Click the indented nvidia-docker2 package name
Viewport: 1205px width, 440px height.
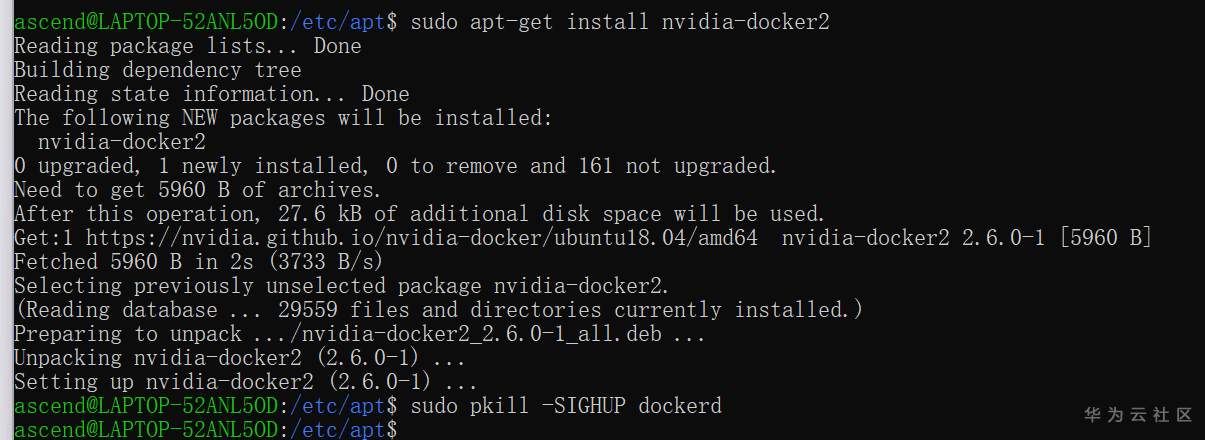click(x=122, y=142)
